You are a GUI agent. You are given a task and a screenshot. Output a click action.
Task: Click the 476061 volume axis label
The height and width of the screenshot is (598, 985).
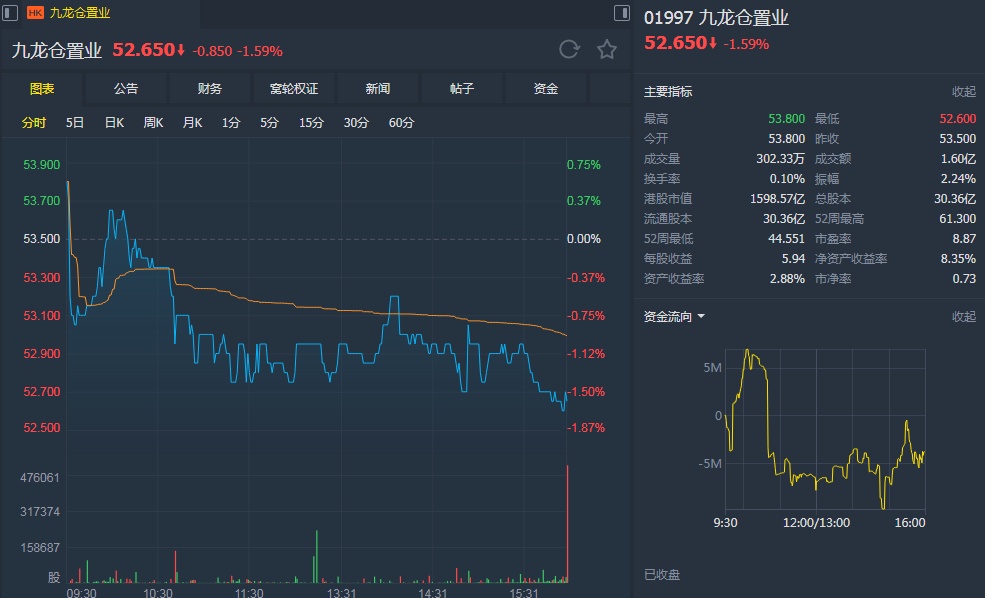point(40,478)
